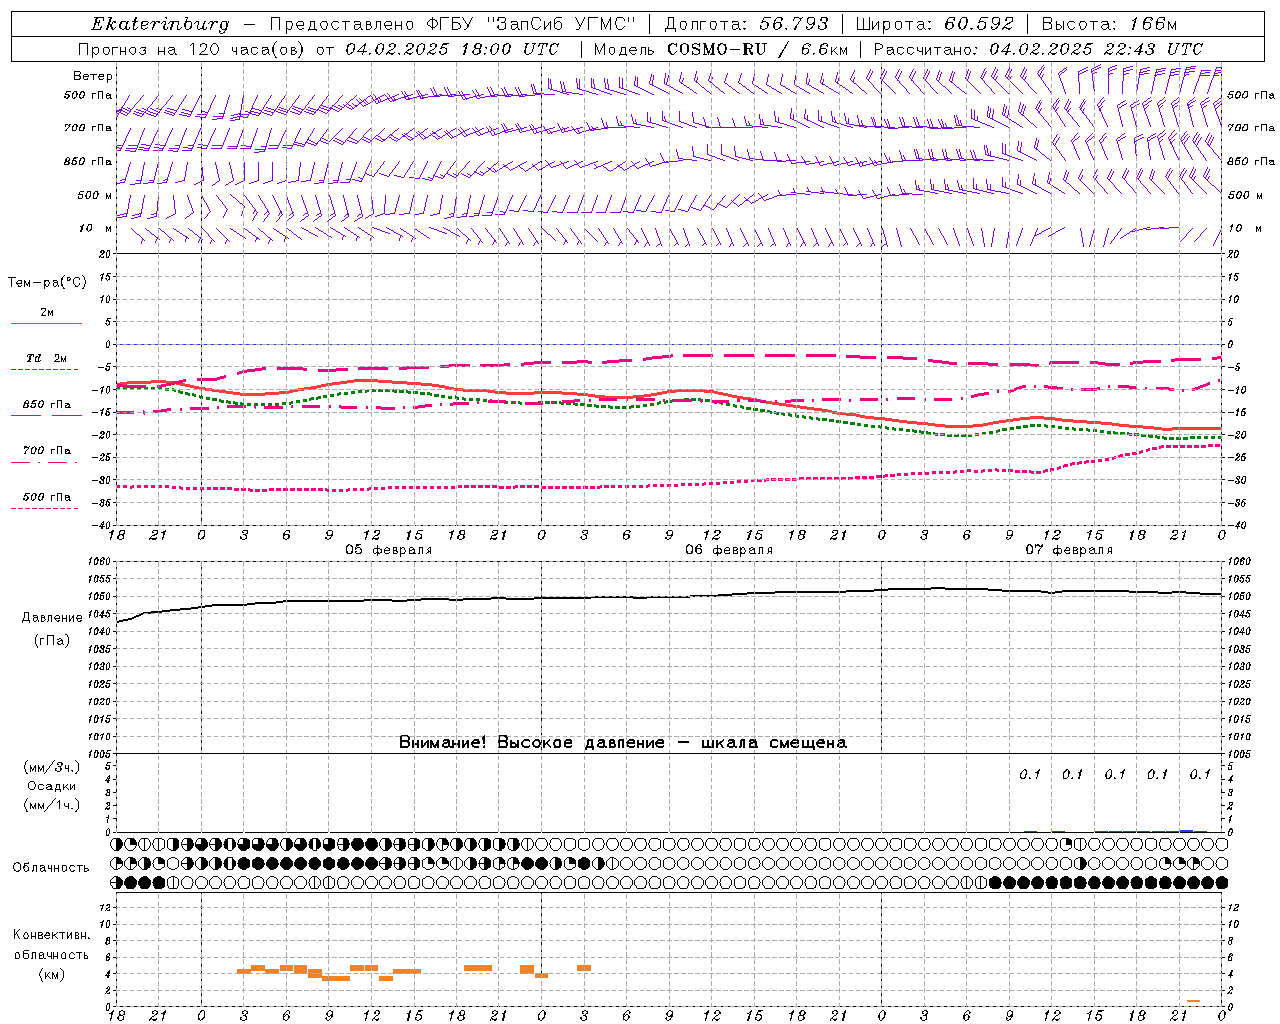Screen dimensions: 1280x1024
Task: Click the '850 гПа' temperature legend entry
Action: (46, 405)
